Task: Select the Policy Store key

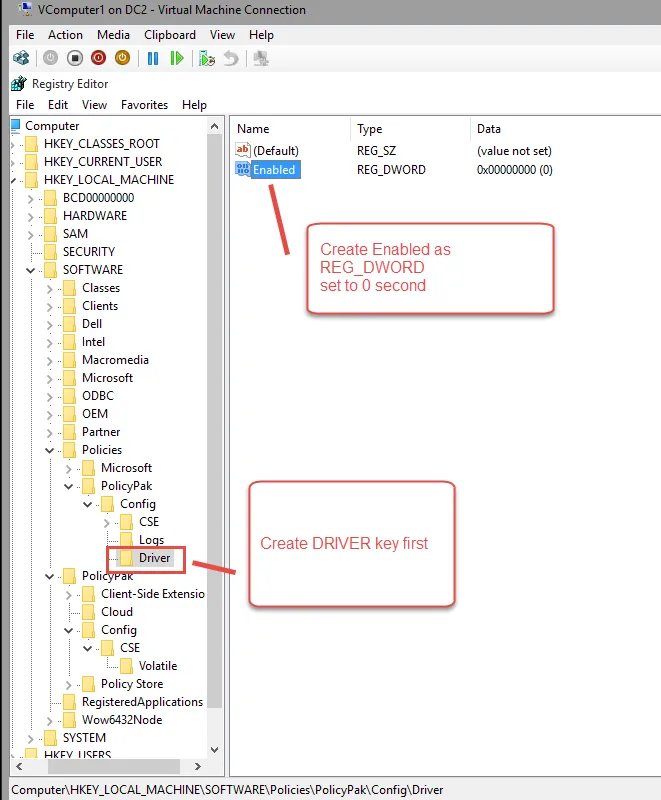Action: 131,684
